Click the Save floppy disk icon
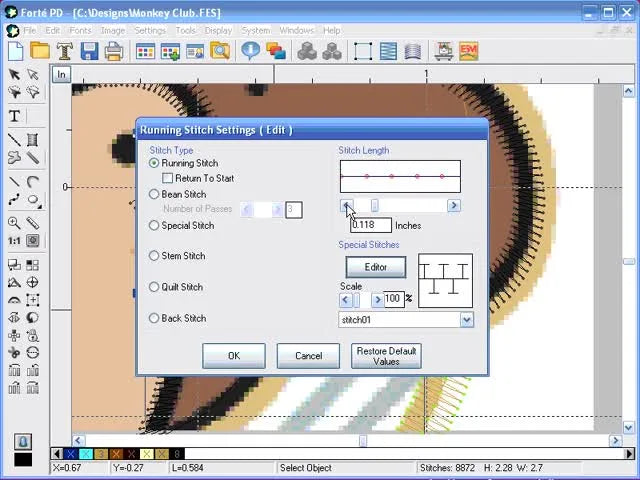Screen dimensions: 640x480 90,51
